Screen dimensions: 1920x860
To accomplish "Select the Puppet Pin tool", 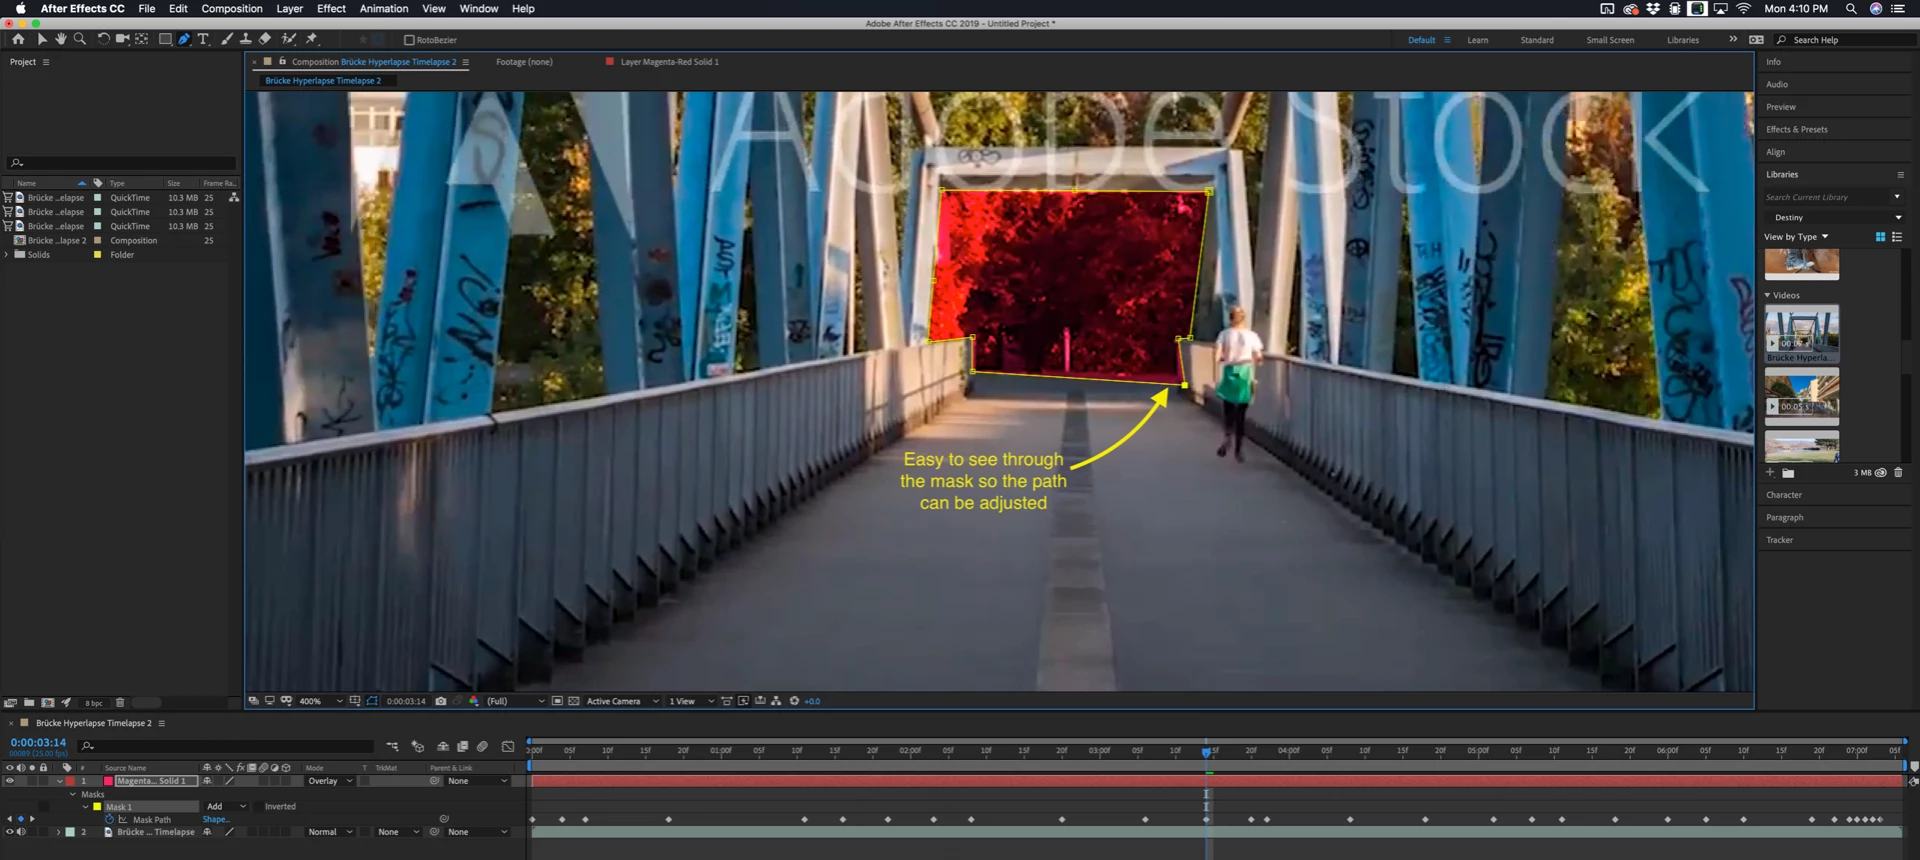I will [x=312, y=39].
